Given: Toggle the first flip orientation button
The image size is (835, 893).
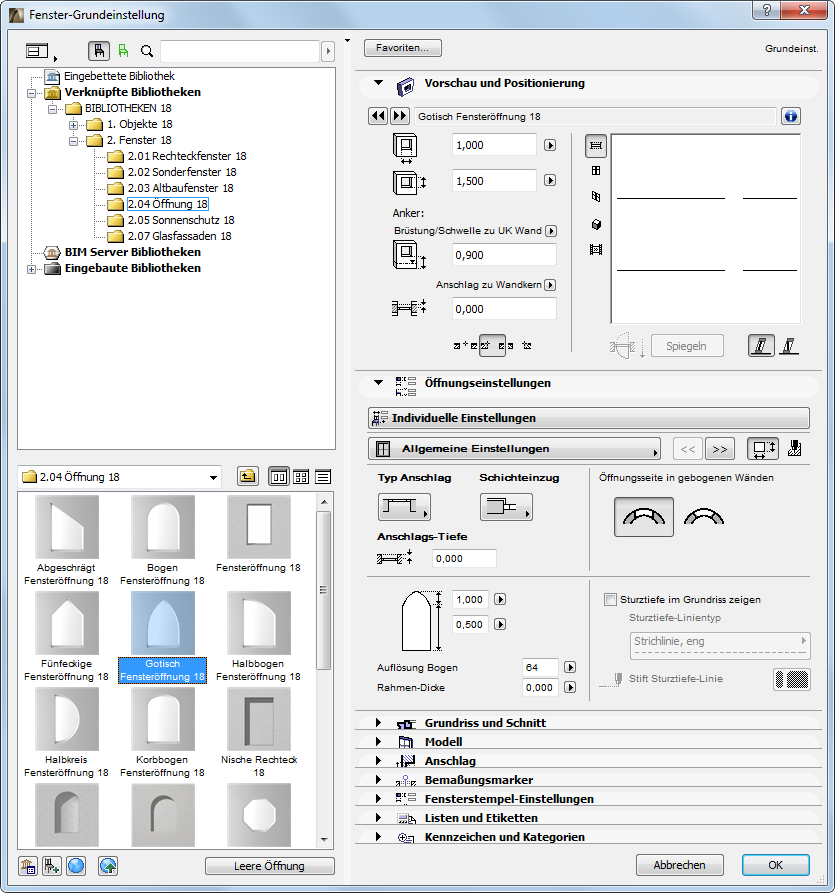Looking at the screenshot, I should pyautogui.click(x=761, y=345).
